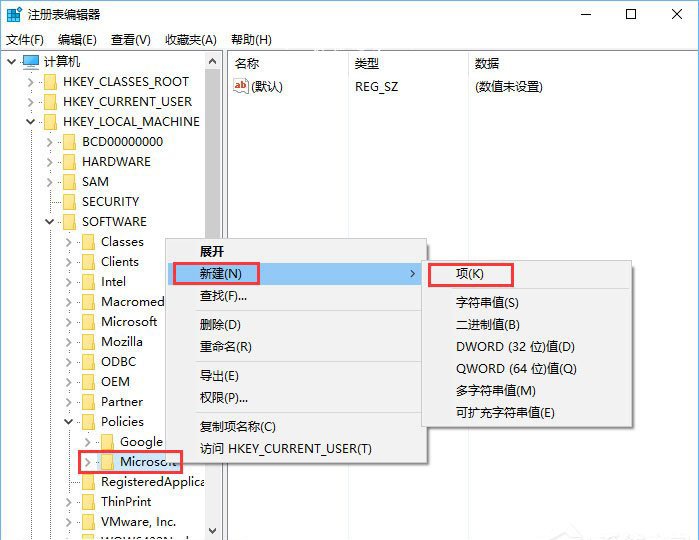Image resolution: width=699 pixels, height=540 pixels.
Task: Expand HKEY_CLASSES_ROOT with its arrow
Action: pos(30,82)
